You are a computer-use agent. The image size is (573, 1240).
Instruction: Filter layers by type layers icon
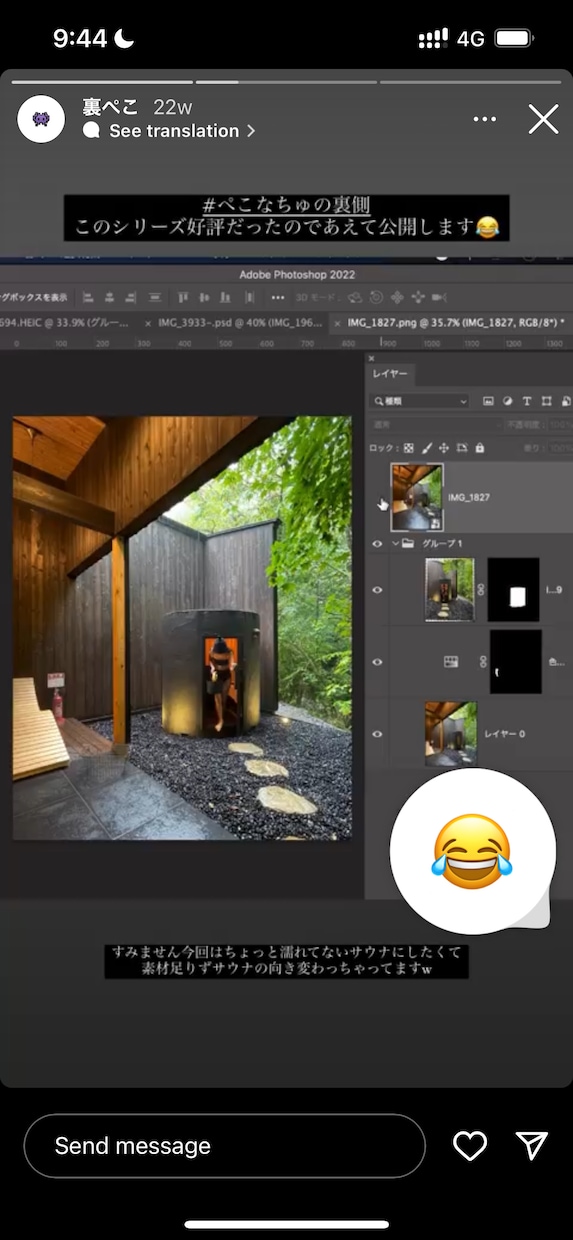pyautogui.click(x=527, y=401)
